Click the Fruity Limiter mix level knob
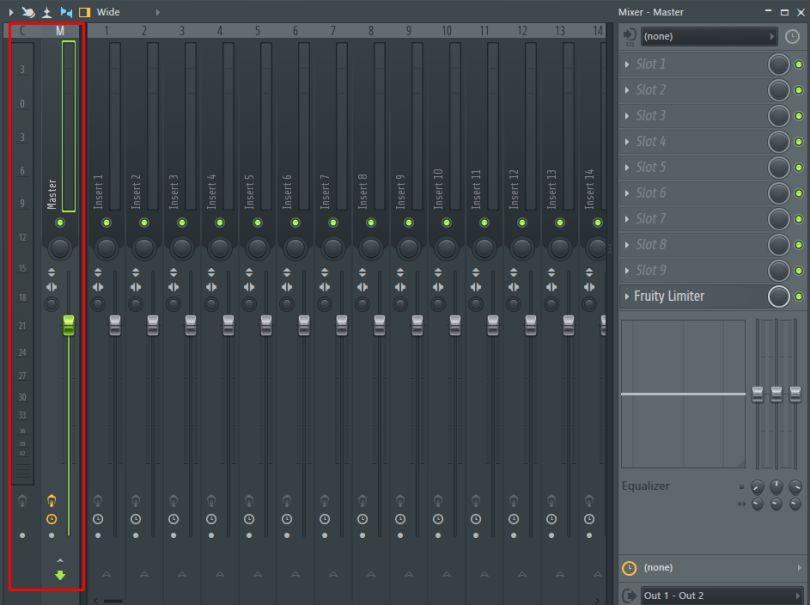Viewport: 810px width, 605px height. [778, 296]
